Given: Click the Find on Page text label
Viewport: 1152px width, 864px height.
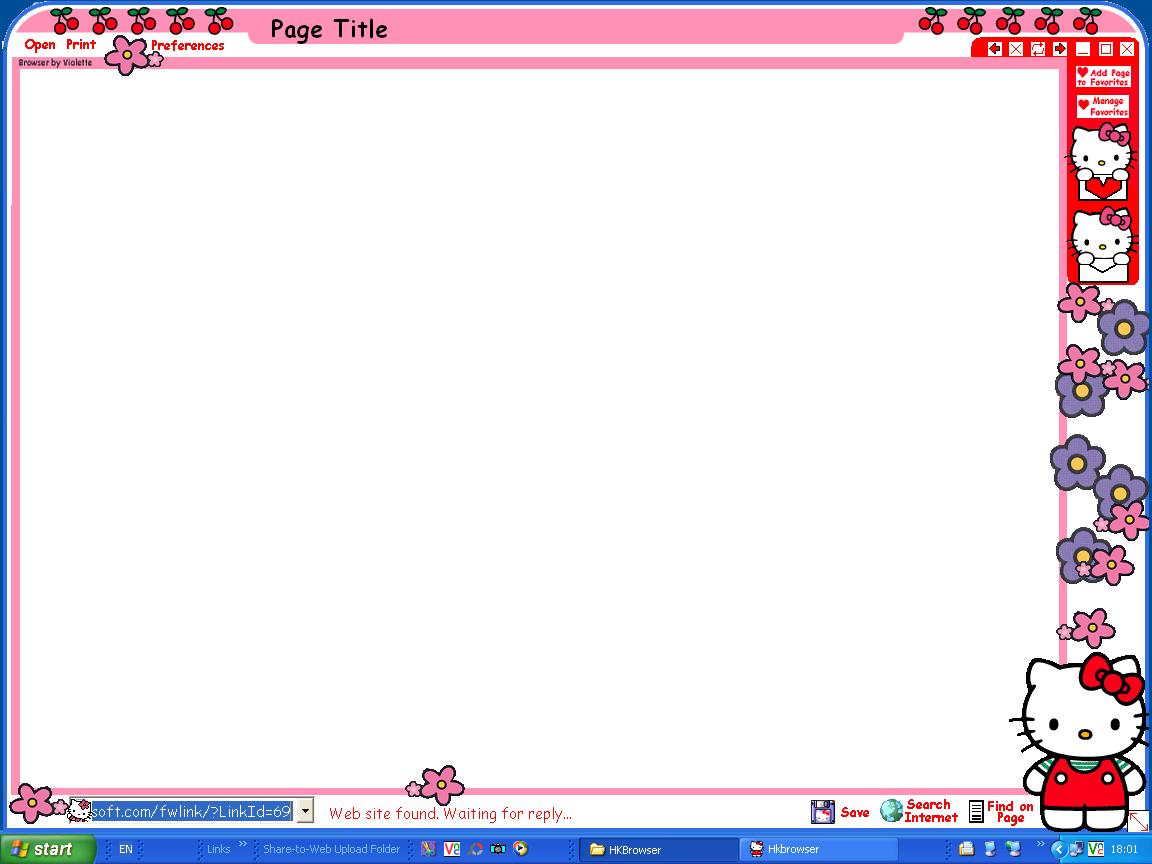Looking at the screenshot, I should [1010, 812].
